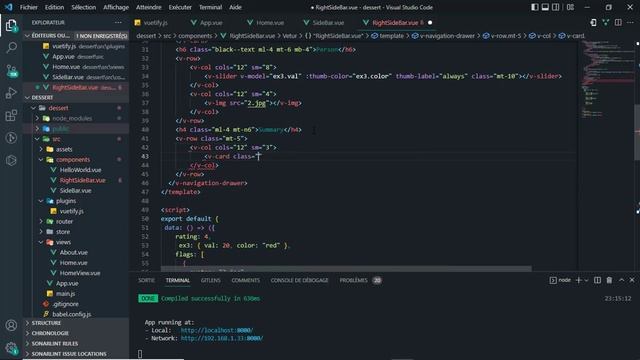Image resolution: width=640 pixels, height=360 pixels.
Task: Click the Explorer more actions ellipsis
Action: [118, 22]
